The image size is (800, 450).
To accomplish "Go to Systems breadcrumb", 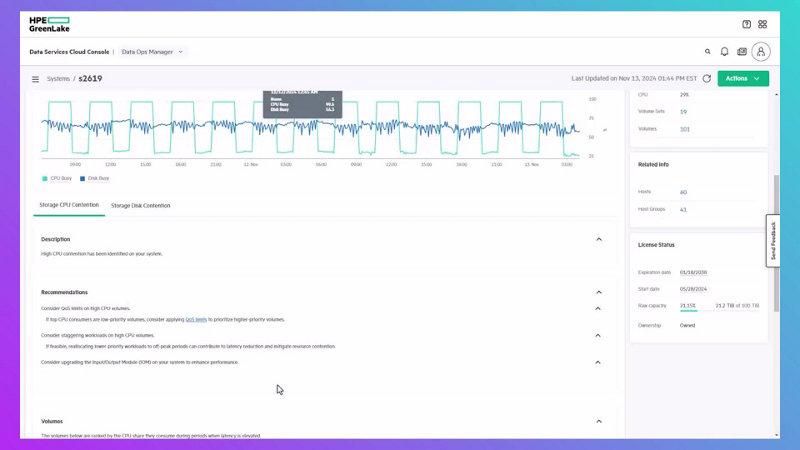I will 58,79.
